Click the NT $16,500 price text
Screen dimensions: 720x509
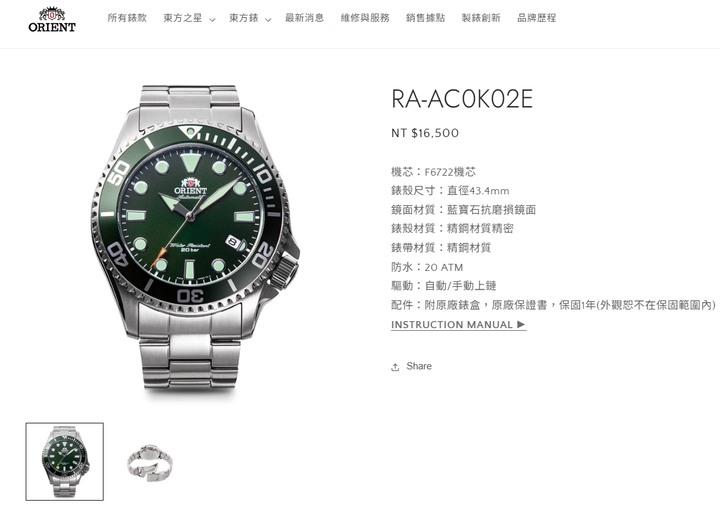coord(425,133)
